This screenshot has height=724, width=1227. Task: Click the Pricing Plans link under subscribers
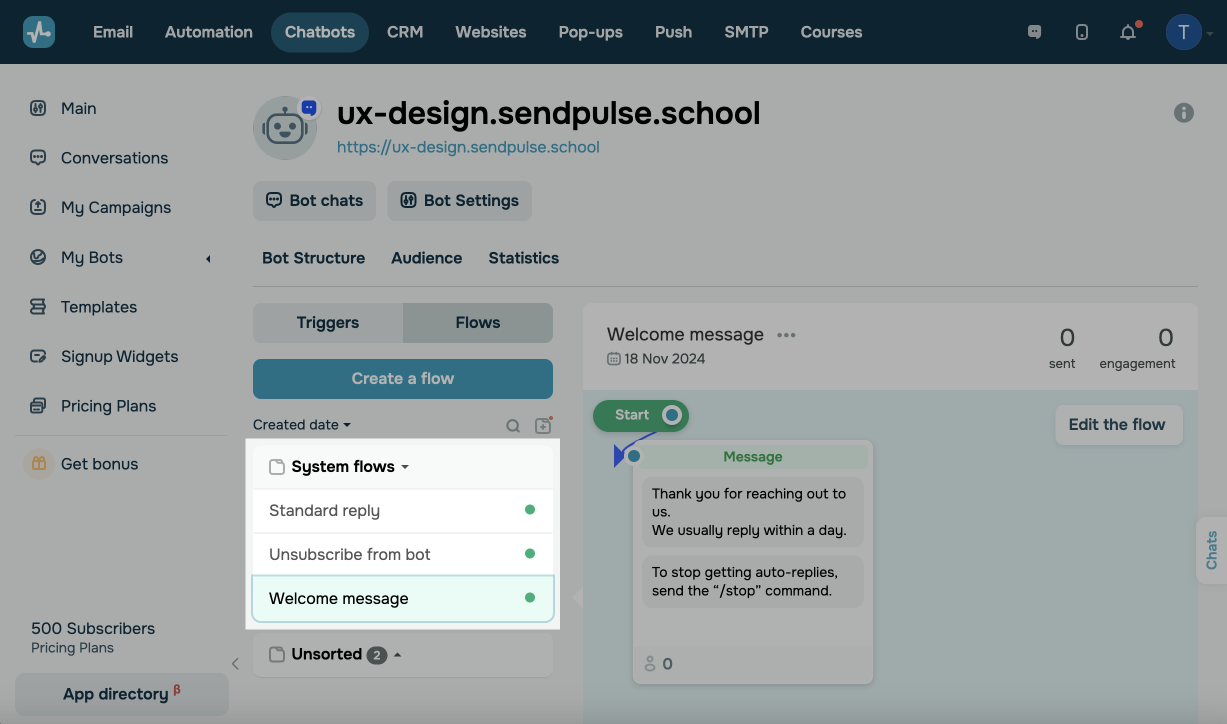[x=72, y=648]
